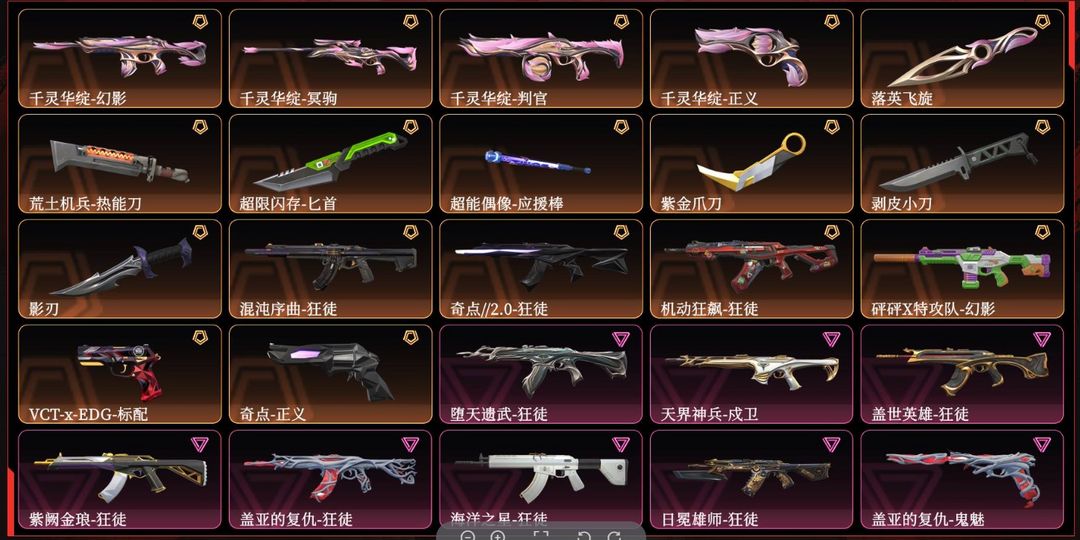
Task: Select the 天界神兵-戍卫 skin card
Action: [751, 375]
